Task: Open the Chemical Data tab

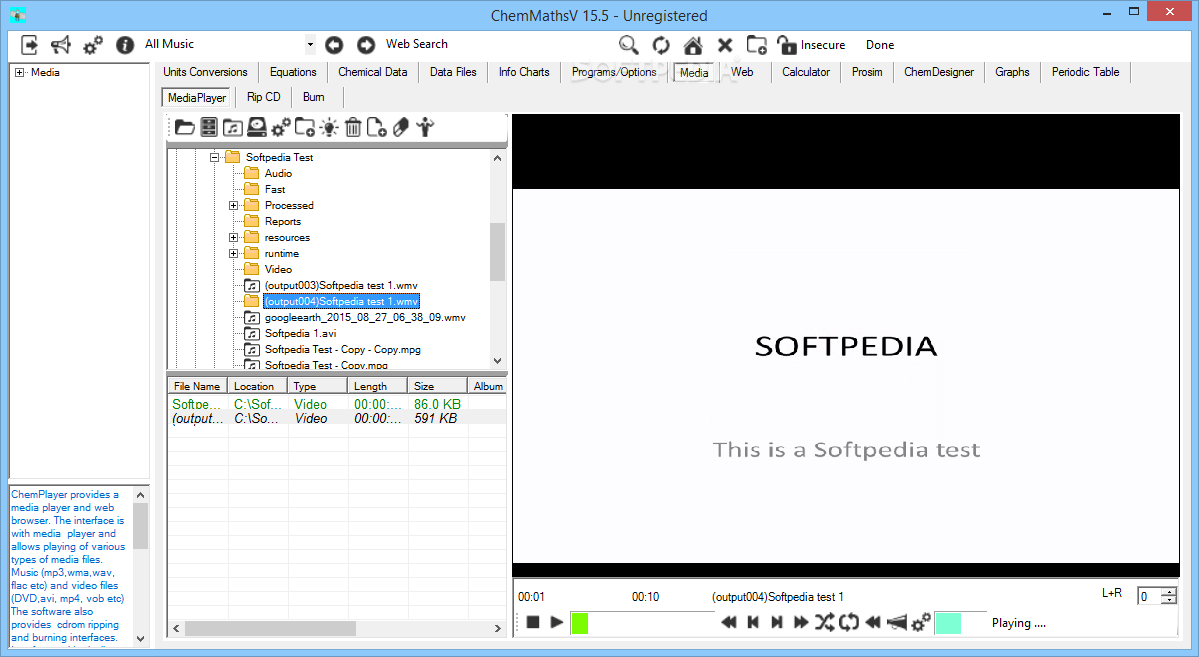Action: [x=372, y=72]
